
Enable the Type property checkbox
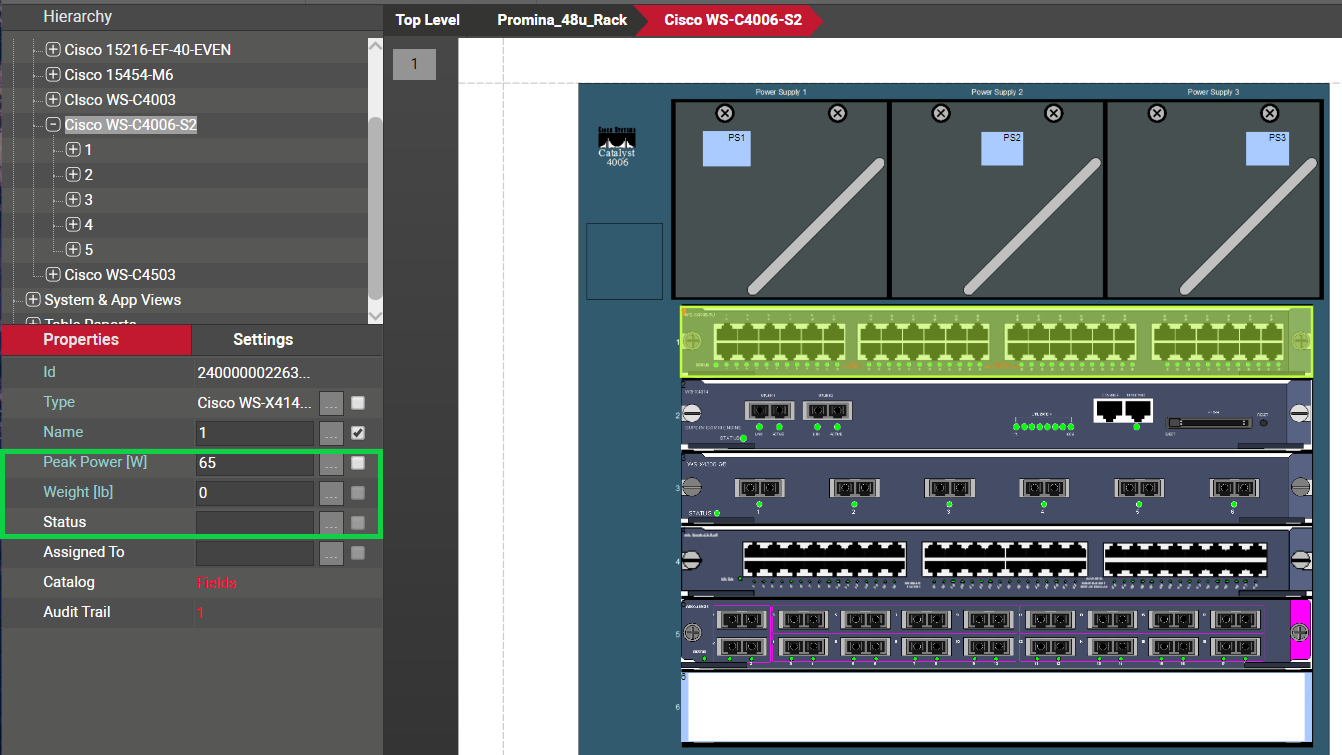[358, 403]
